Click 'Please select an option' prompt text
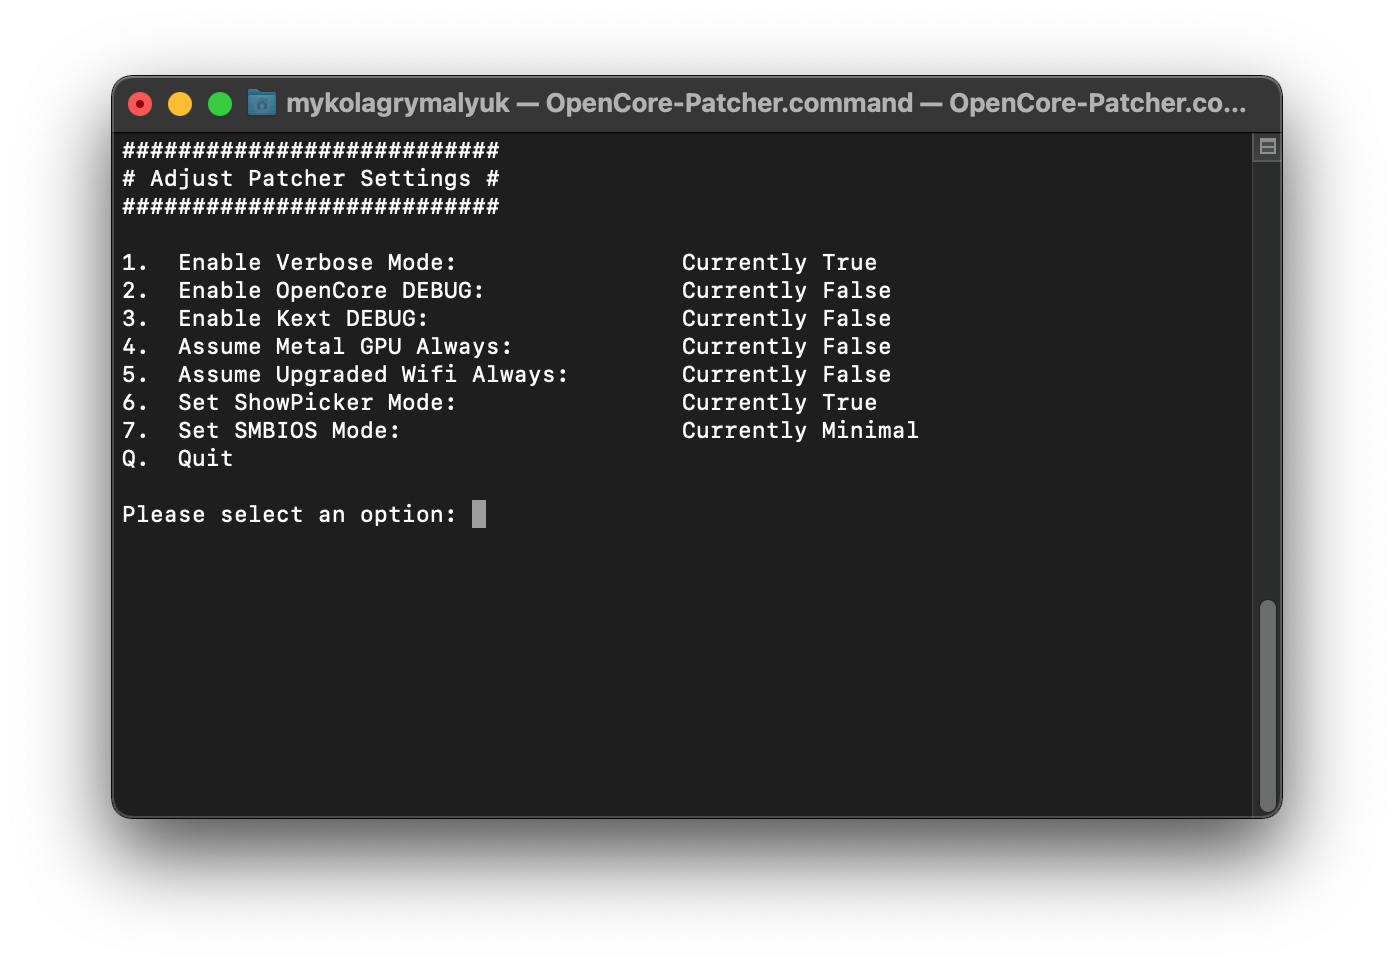 [x=288, y=515]
